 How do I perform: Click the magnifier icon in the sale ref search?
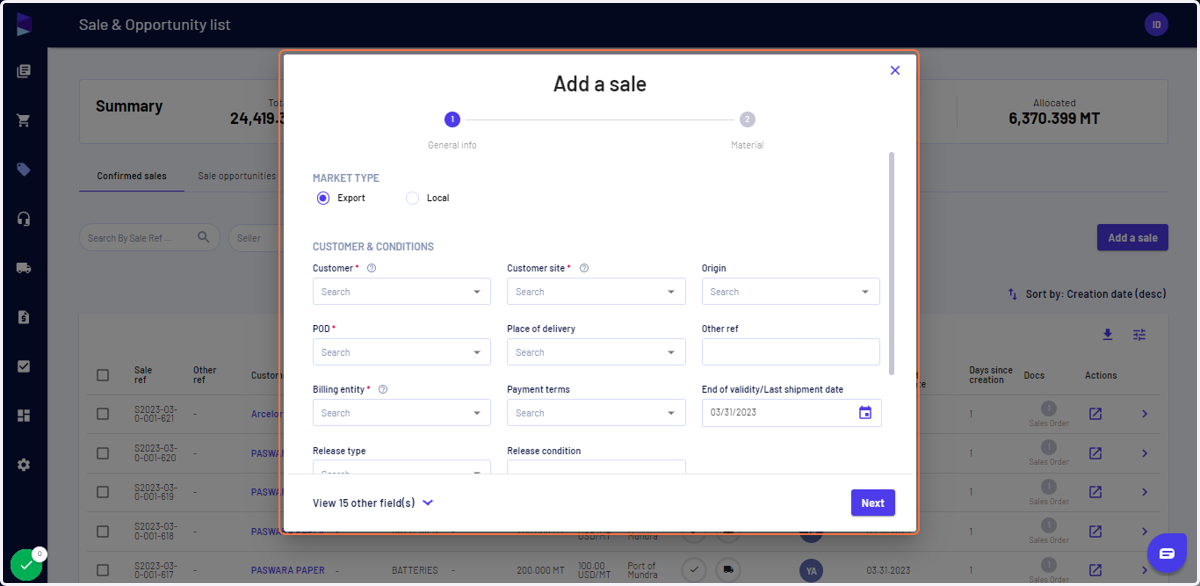pos(204,237)
